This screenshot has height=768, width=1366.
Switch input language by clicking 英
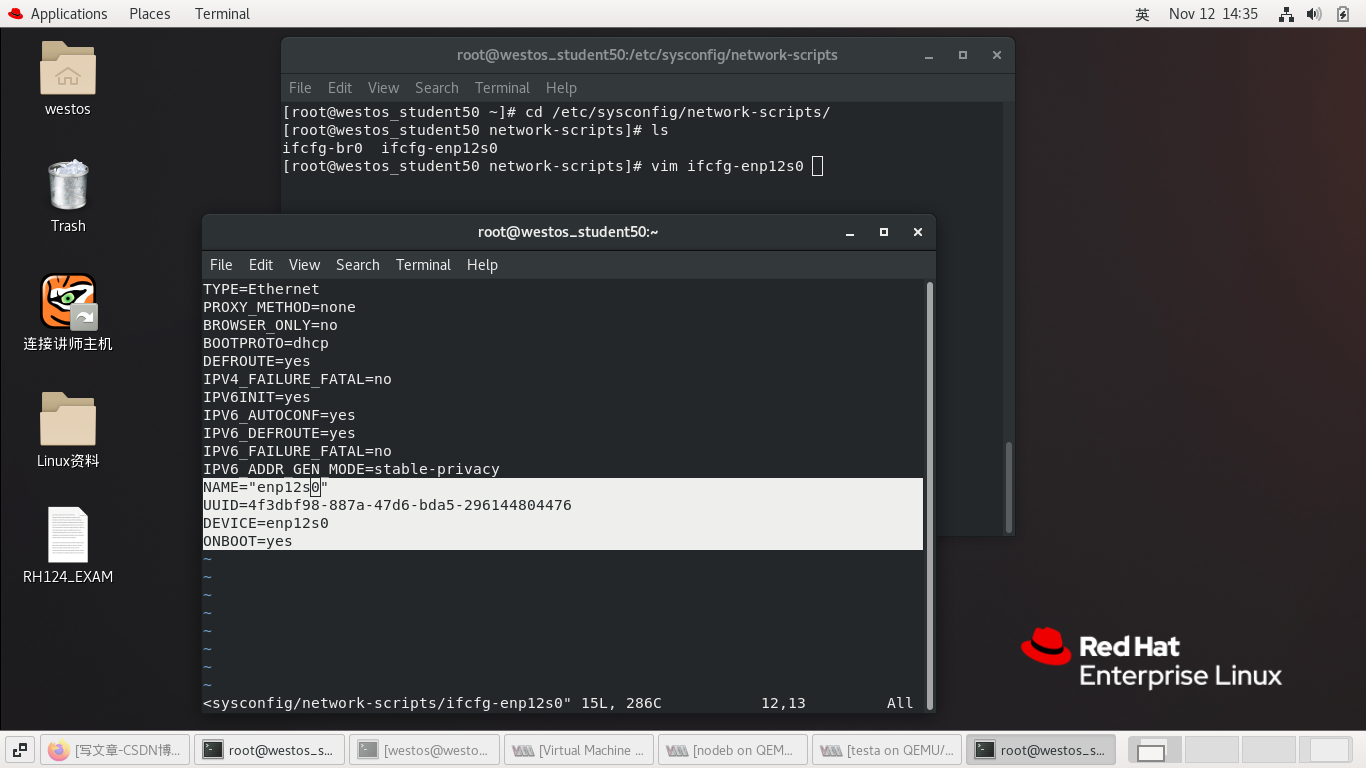tap(1142, 13)
